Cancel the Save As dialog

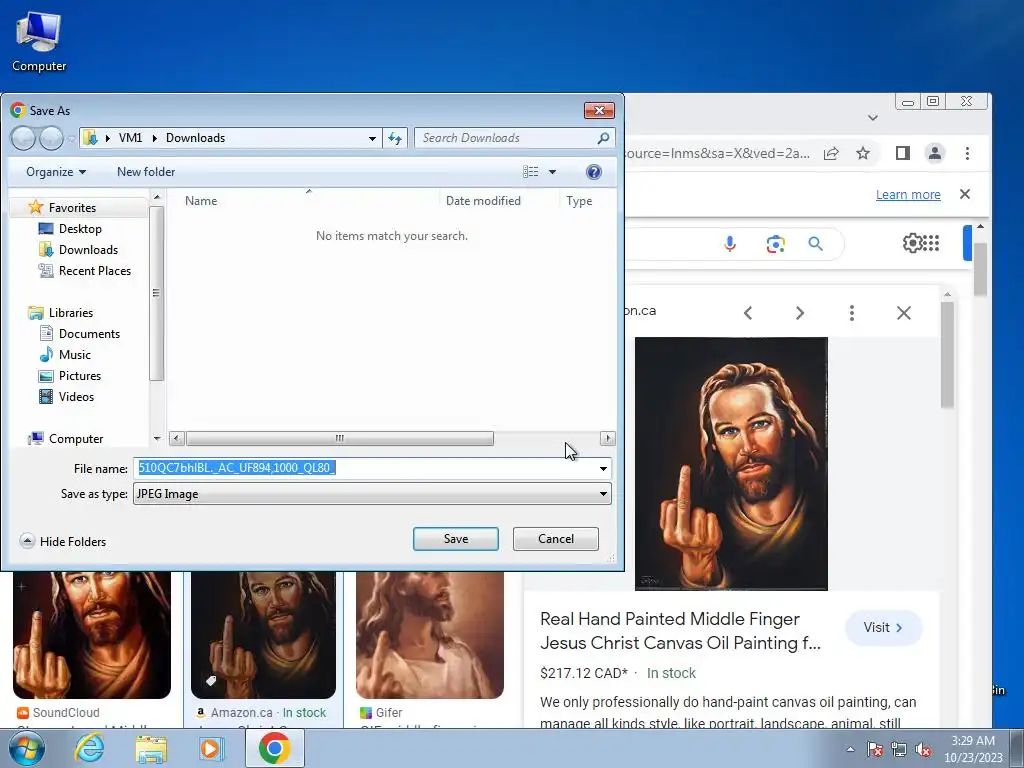click(556, 539)
